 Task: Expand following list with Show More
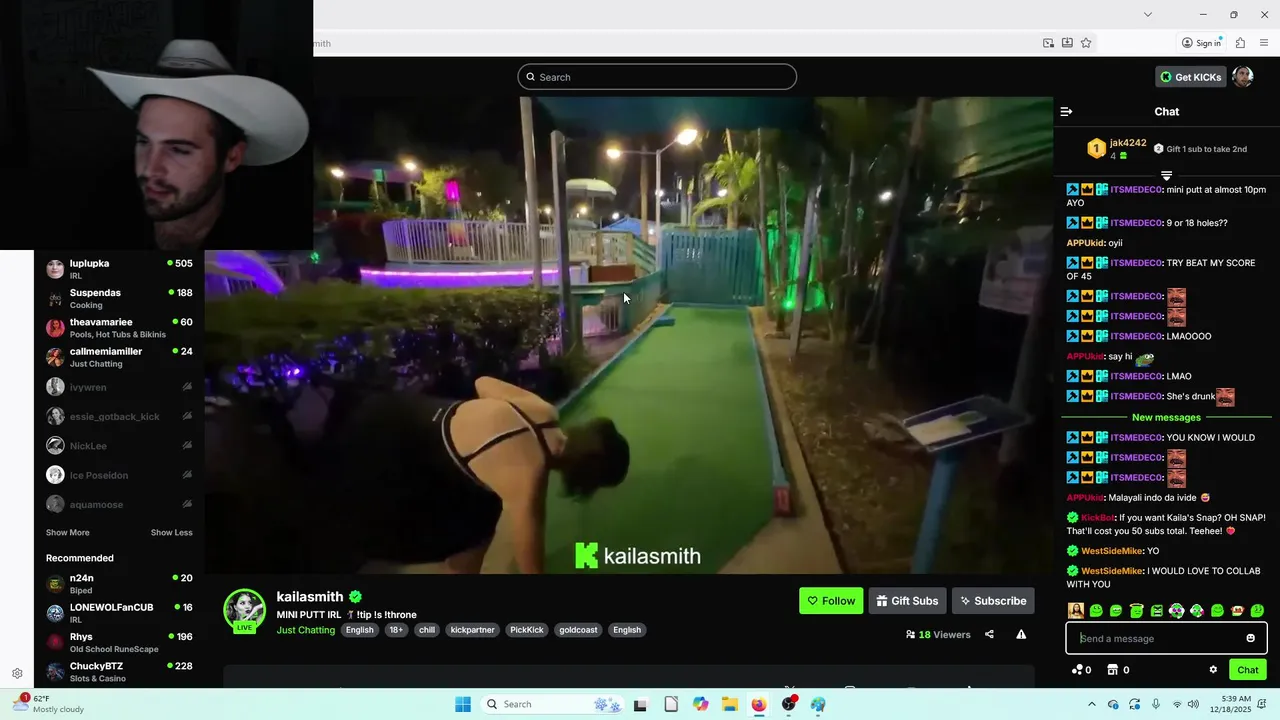coord(67,533)
